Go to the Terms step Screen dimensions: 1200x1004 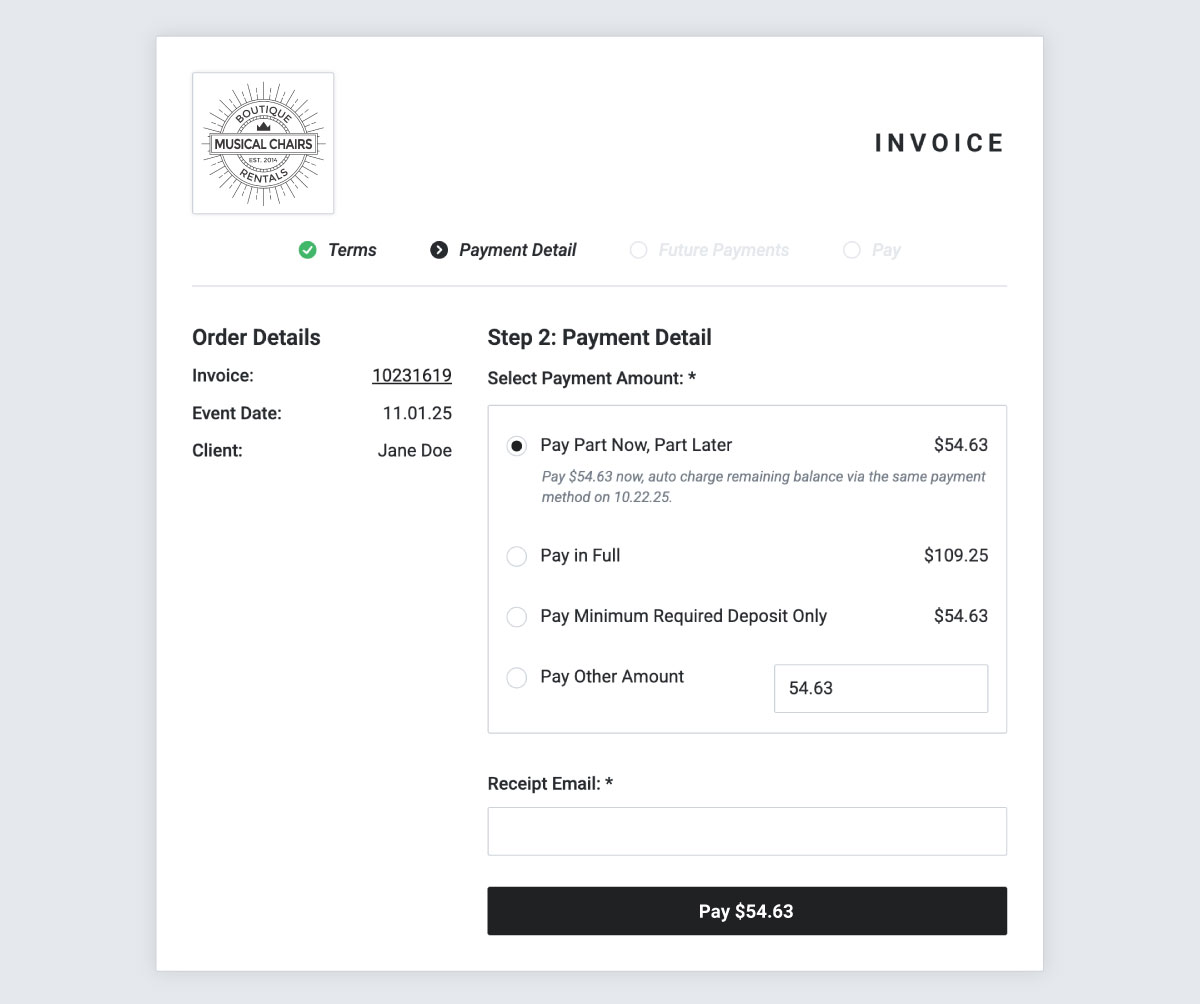click(352, 250)
